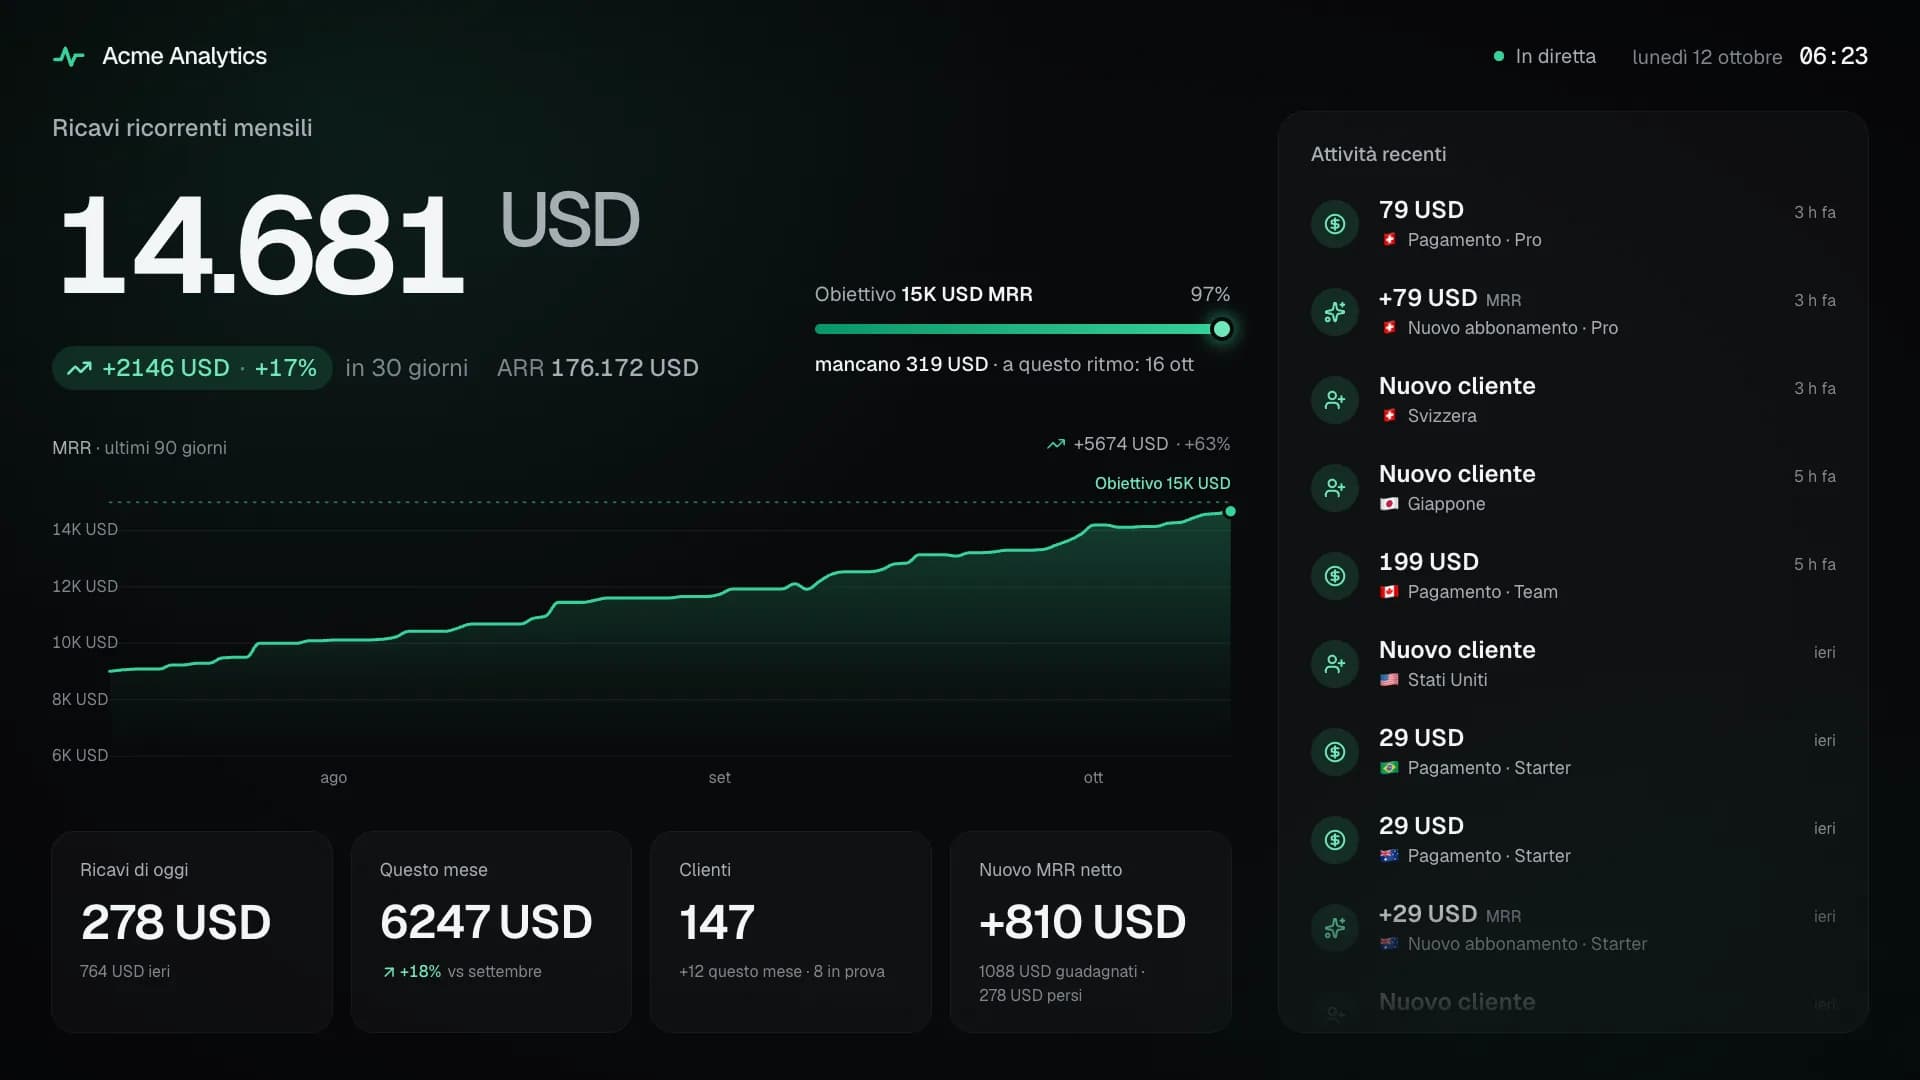Screen dimensions: 1920x1080
Task: Click the new-client icon for Svizzera
Action: [x=1335, y=400]
